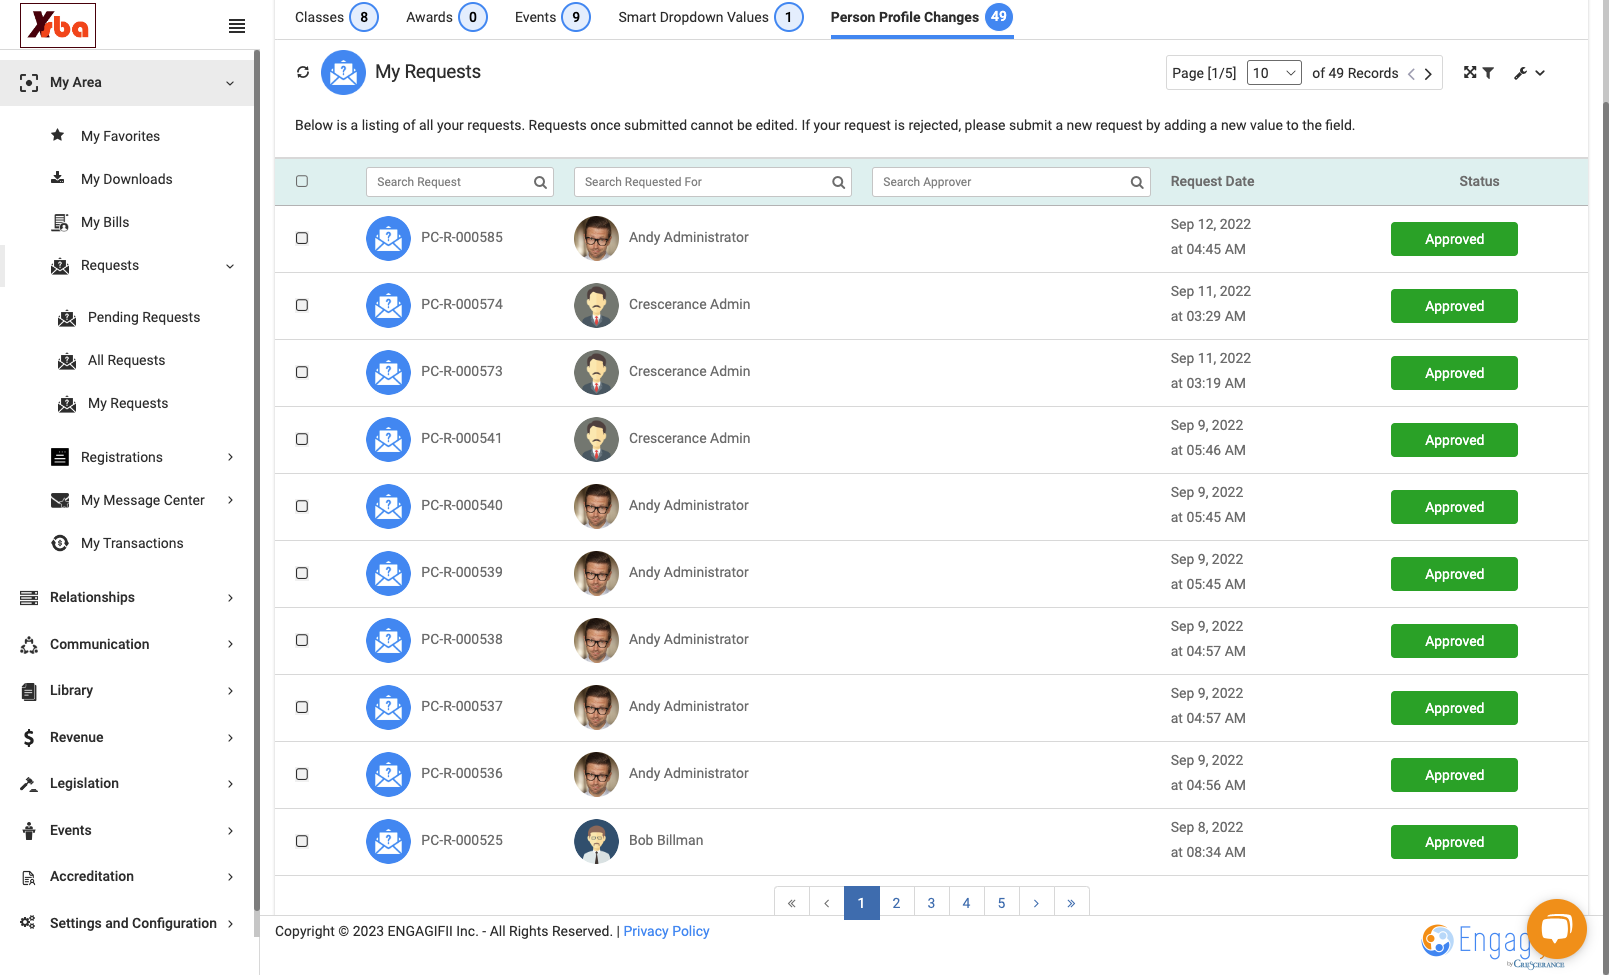Open the Privacy Policy link

(666, 931)
